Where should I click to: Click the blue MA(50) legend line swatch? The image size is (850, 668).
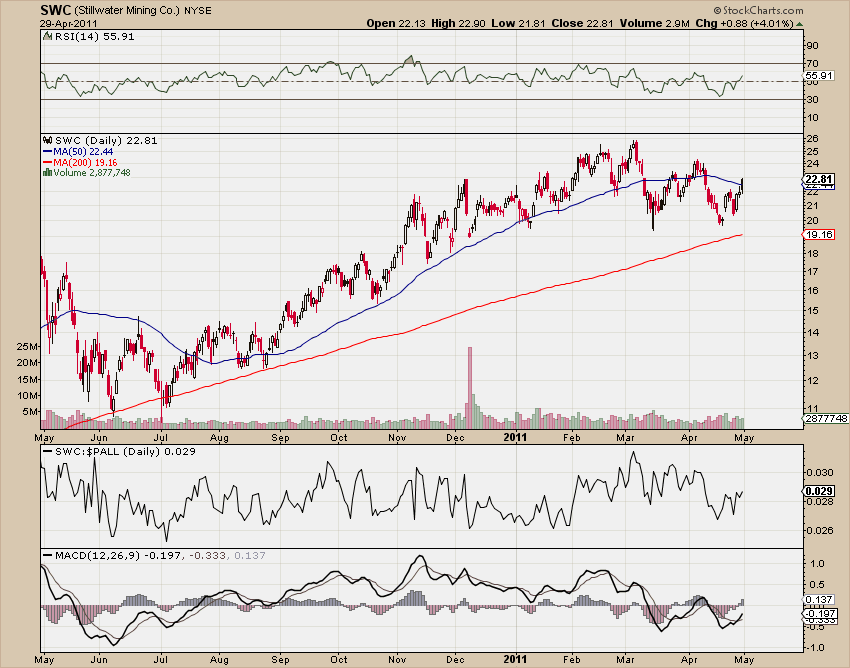tap(47, 152)
